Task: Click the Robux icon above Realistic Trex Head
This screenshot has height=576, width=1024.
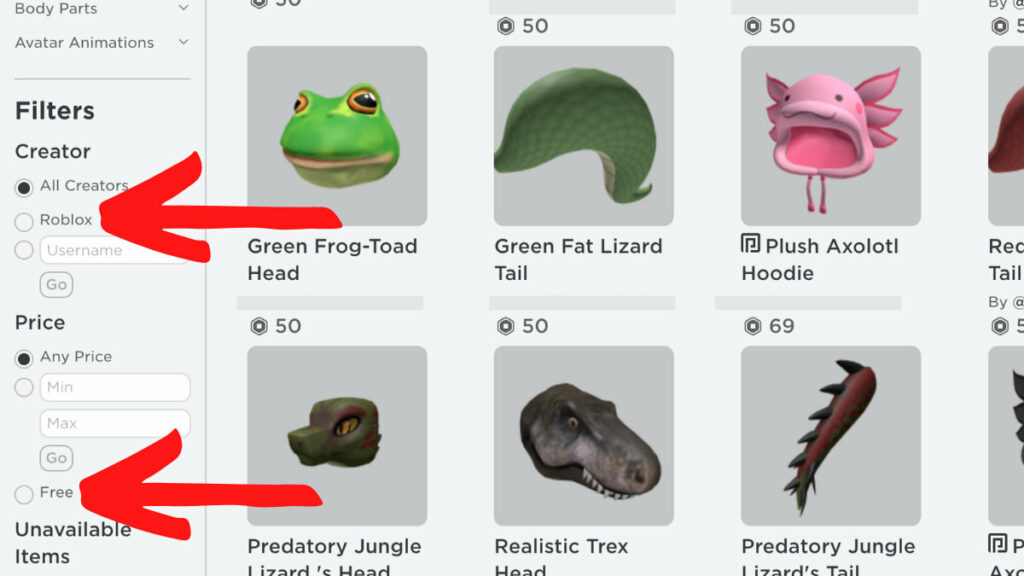Action: click(506, 326)
